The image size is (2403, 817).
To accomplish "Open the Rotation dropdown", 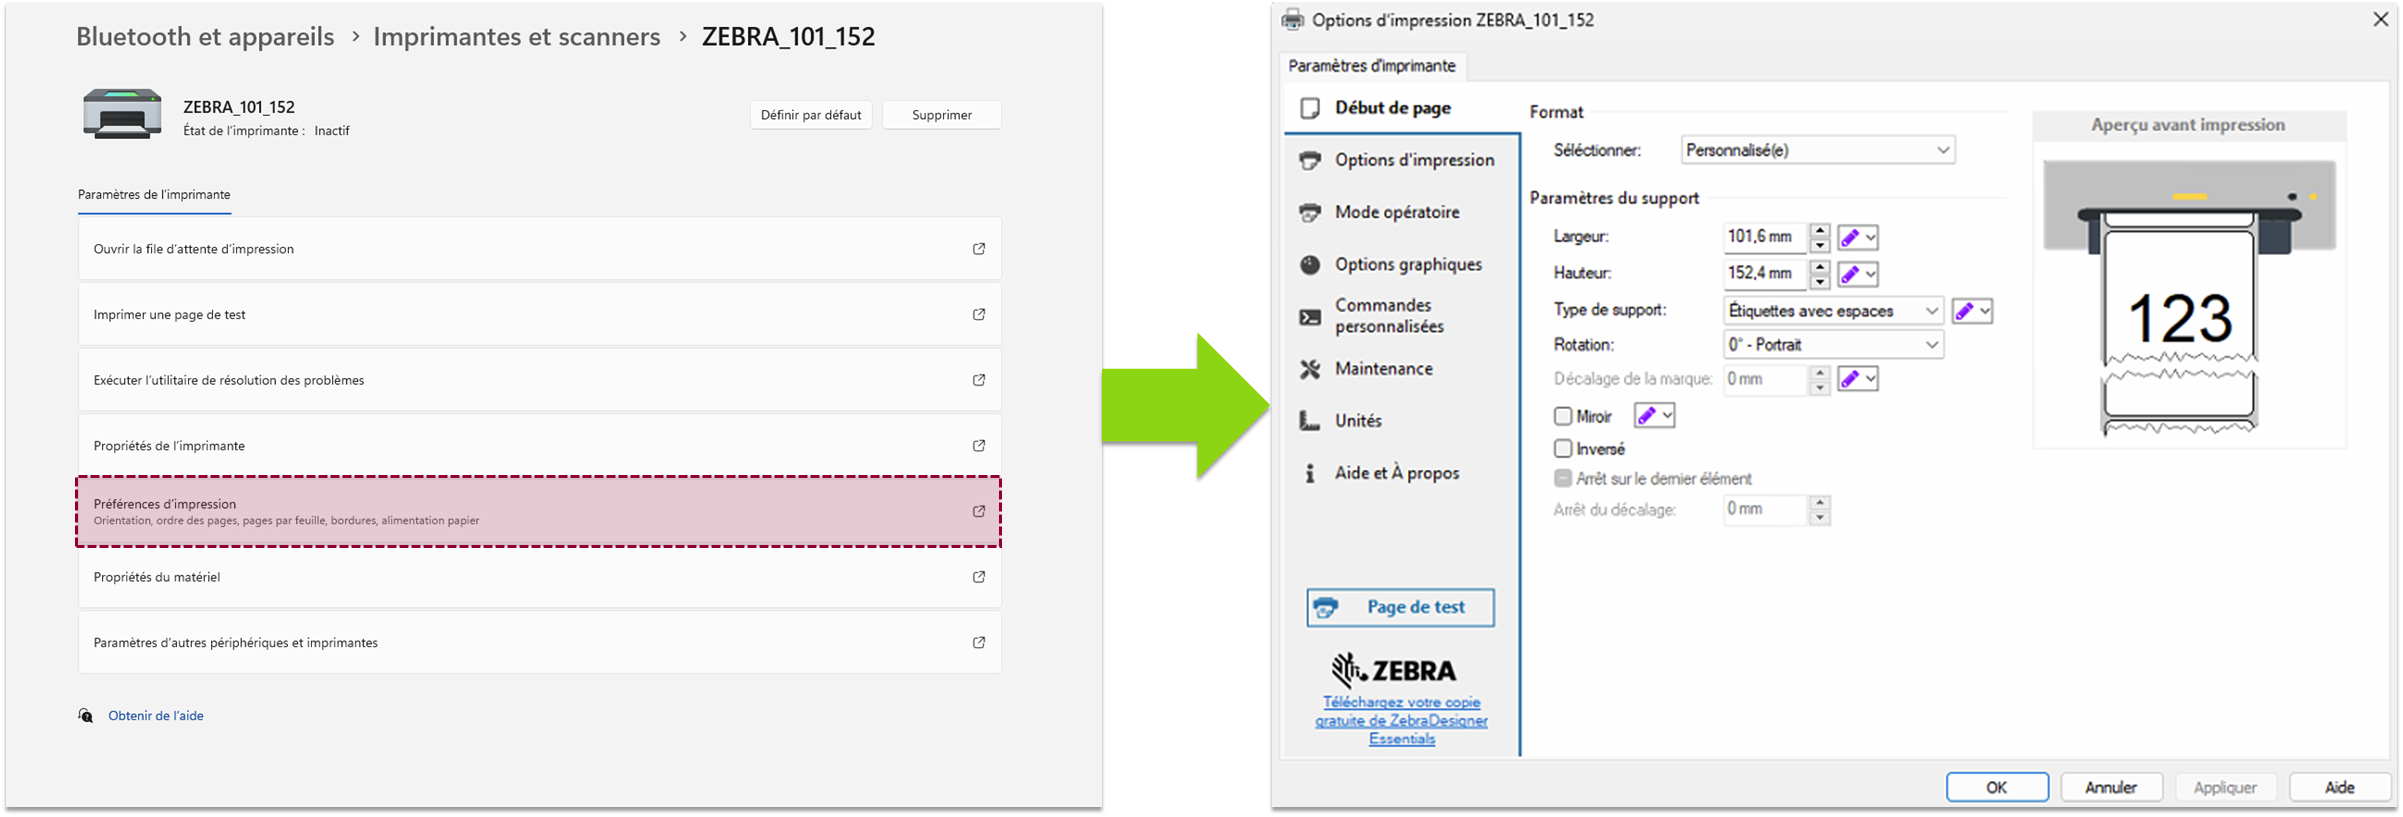I will (x=1832, y=345).
